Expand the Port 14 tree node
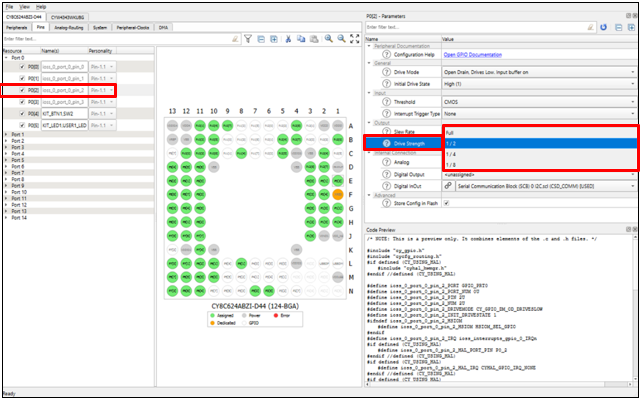This screenshot has height=398, width=641. (x=6, y=217)
